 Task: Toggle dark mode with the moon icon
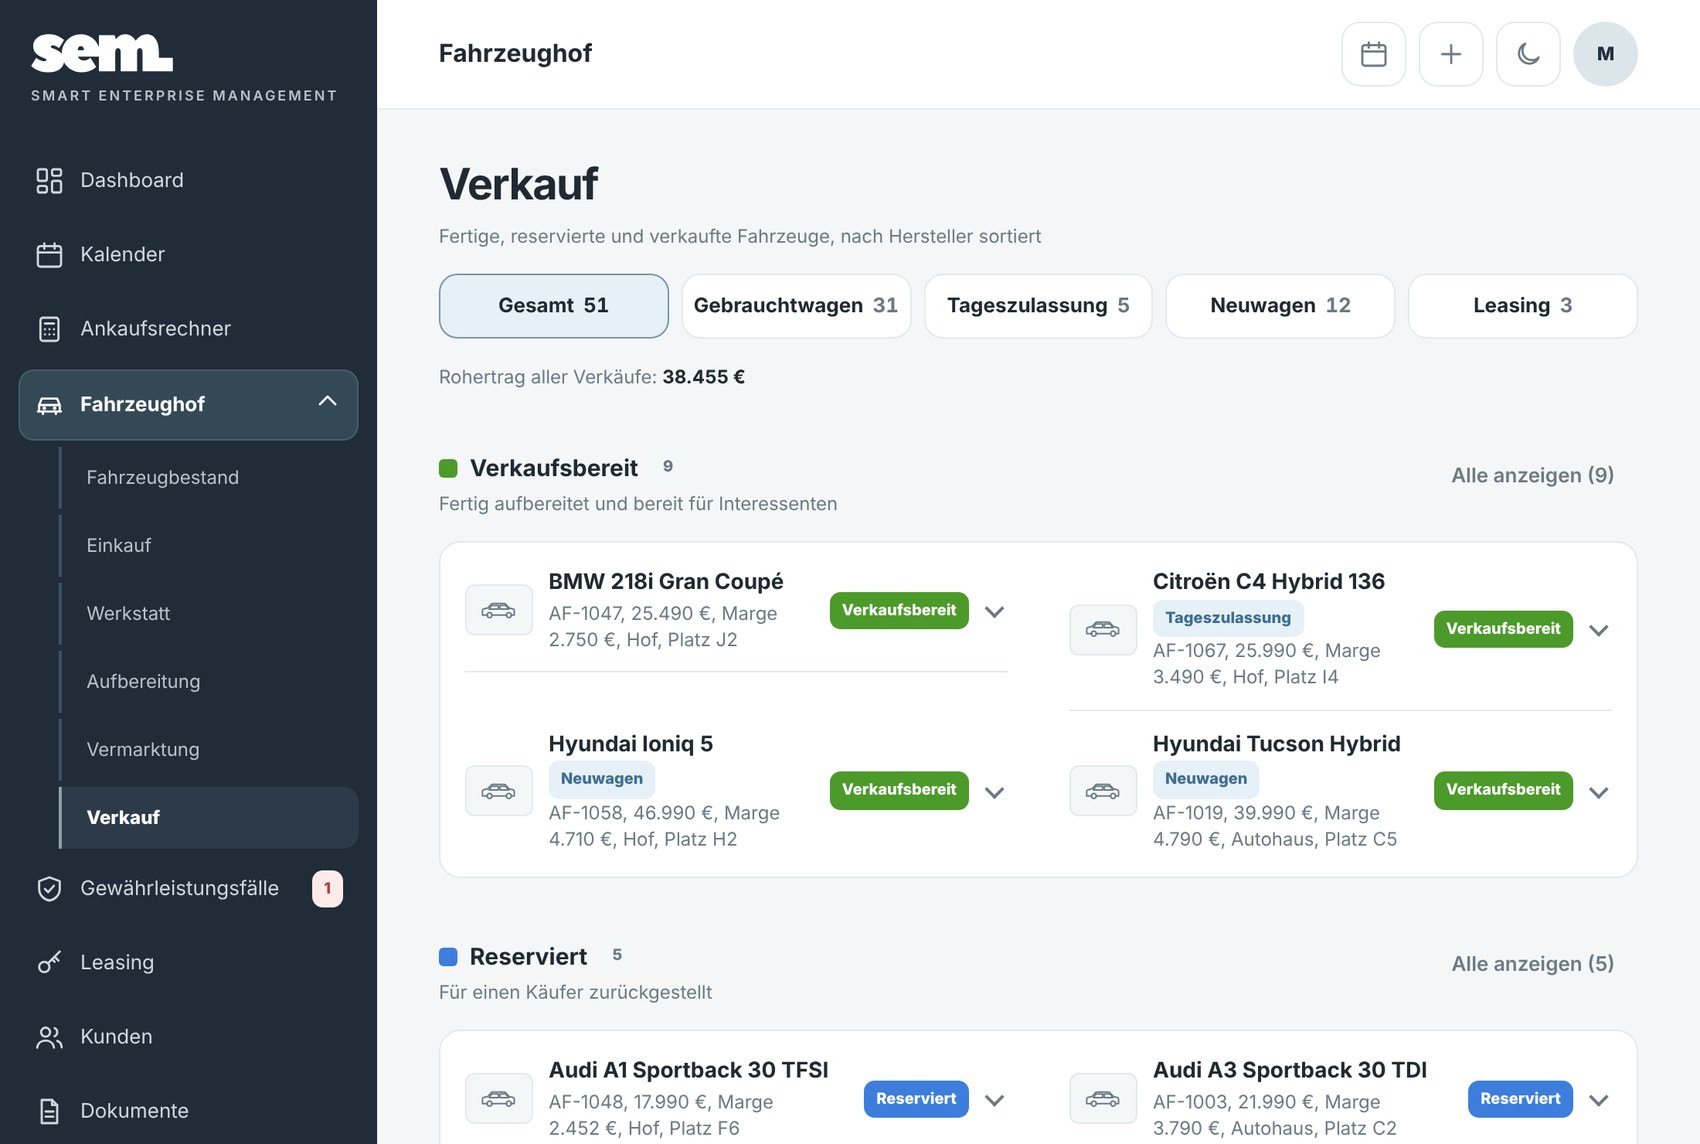coord(1528,54)
